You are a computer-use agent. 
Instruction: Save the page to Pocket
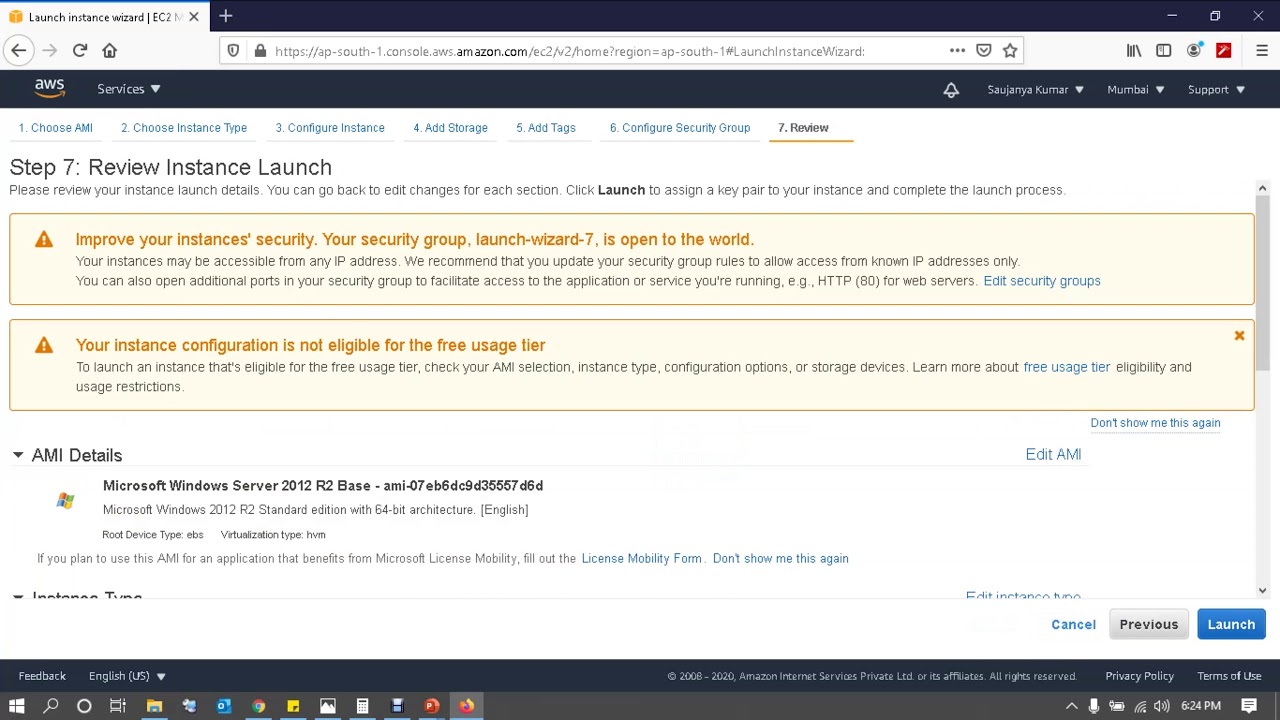coord(984,50)
